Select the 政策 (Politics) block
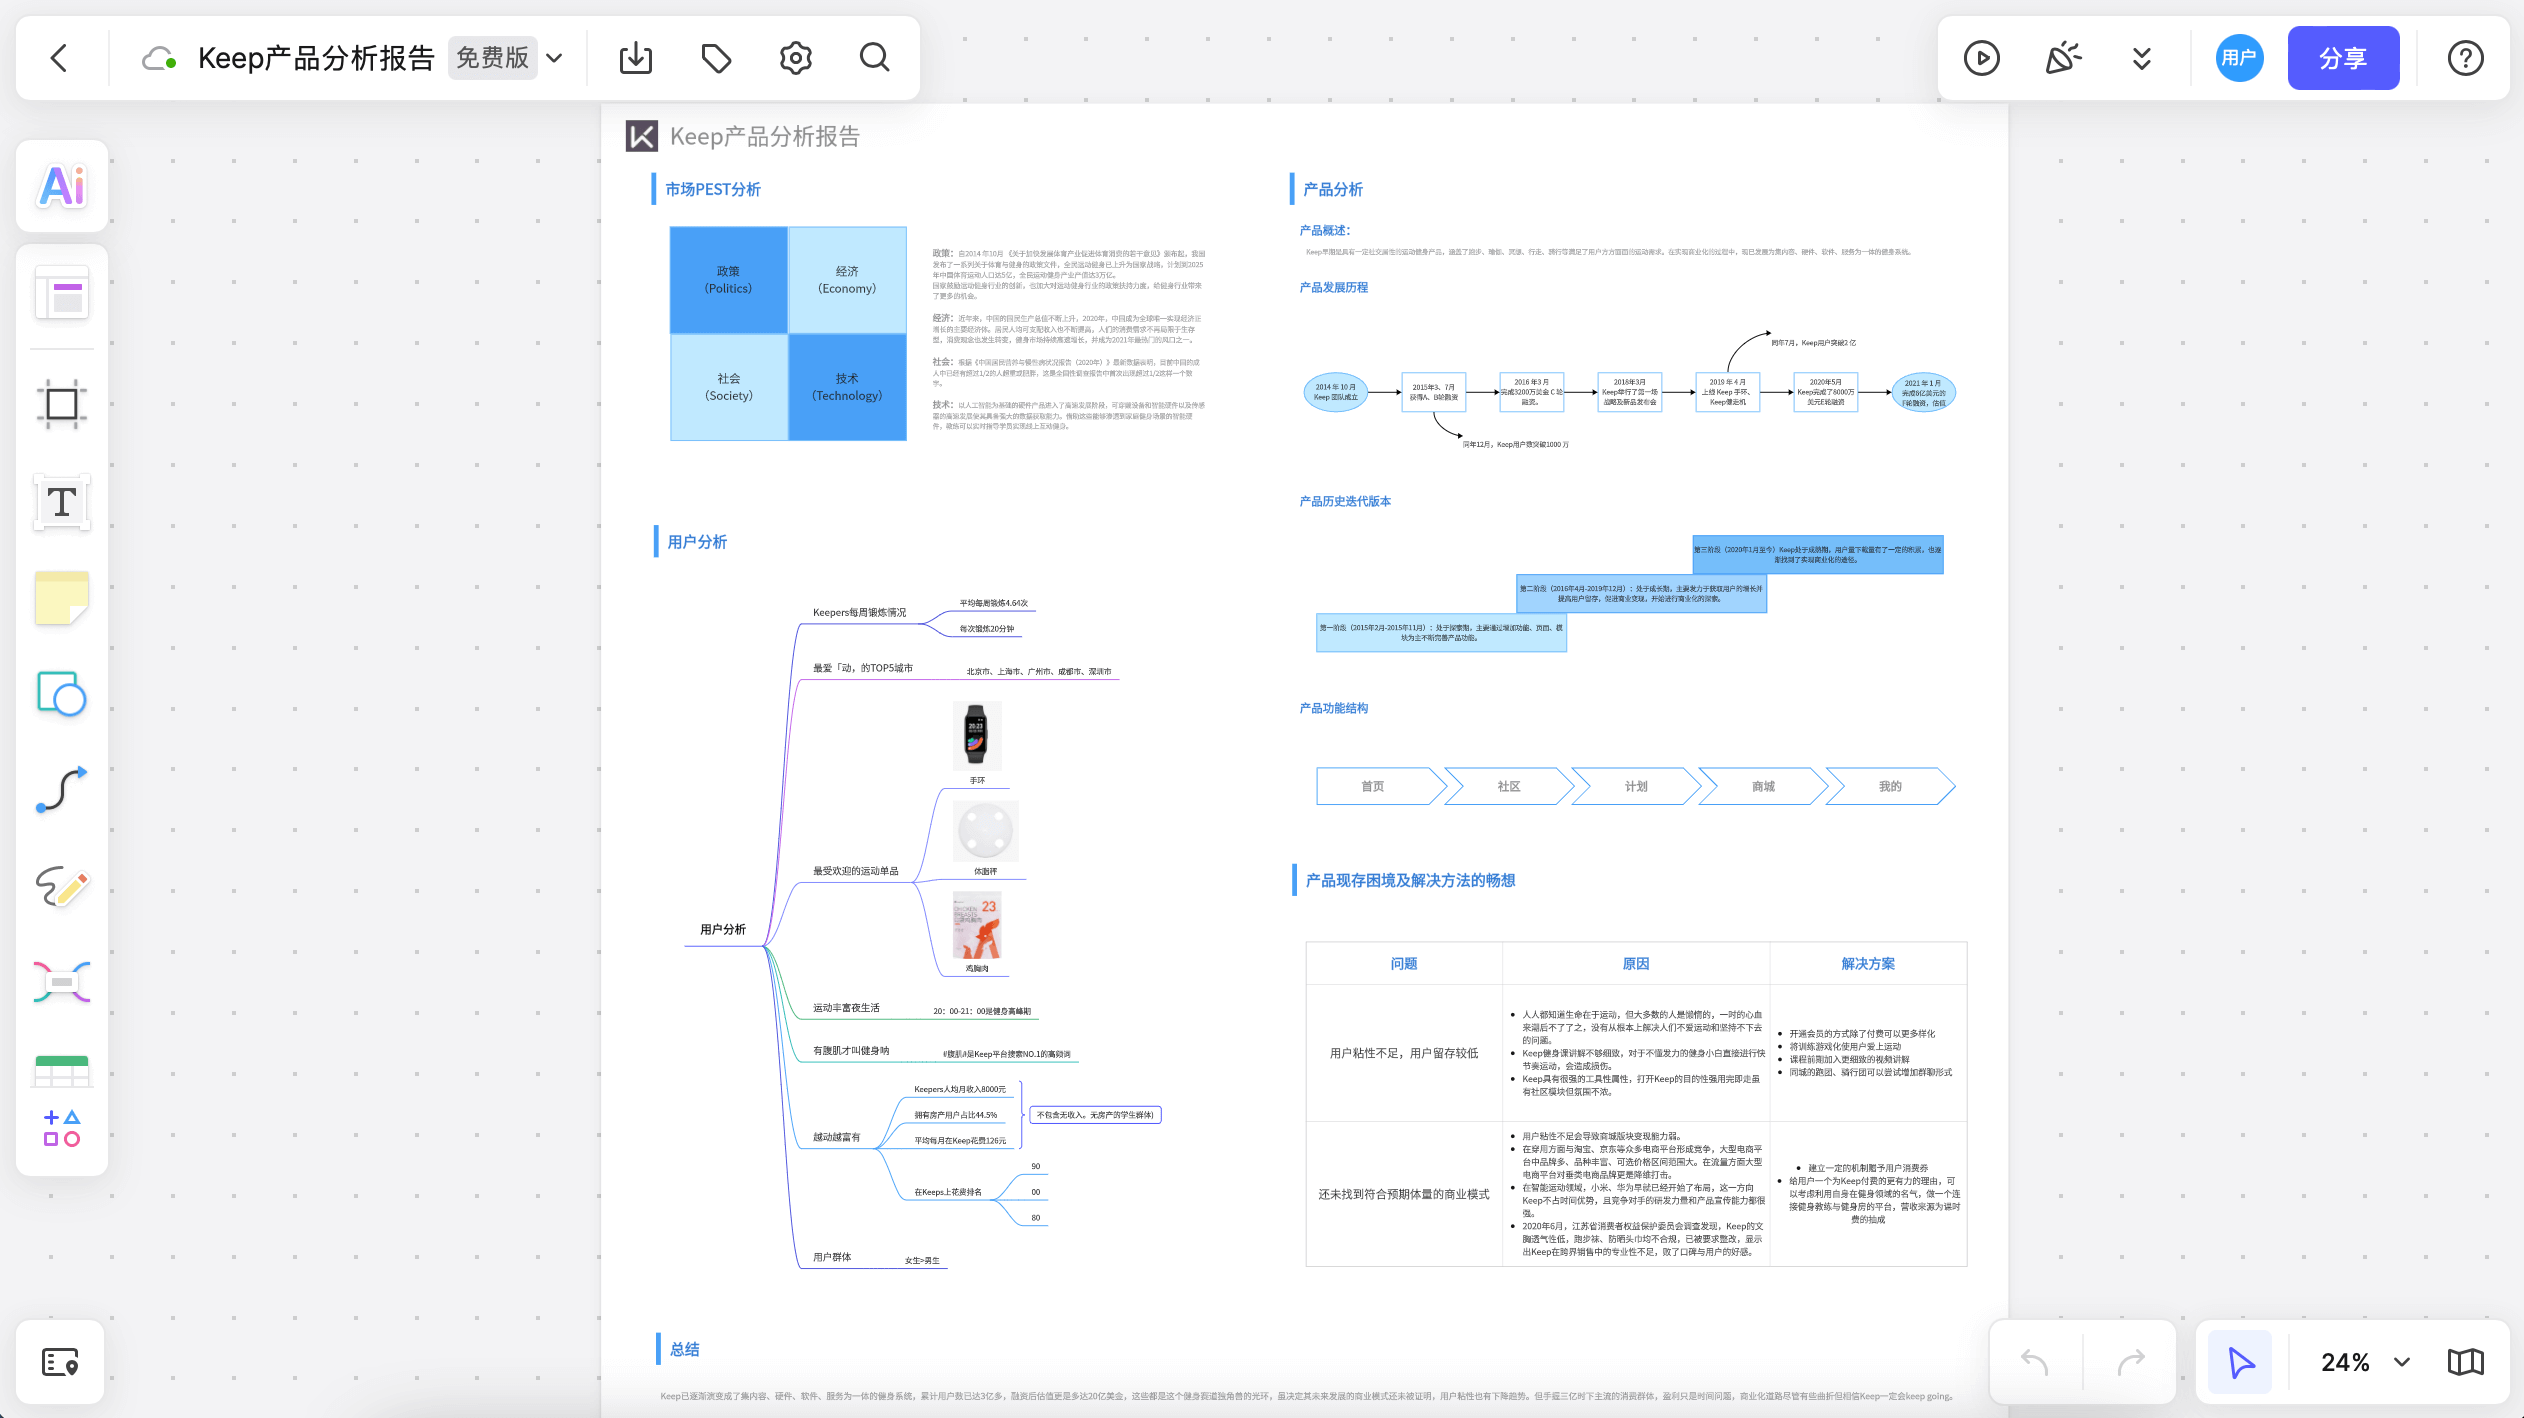Screen dimensions: 2524x1418 (728, 280)
